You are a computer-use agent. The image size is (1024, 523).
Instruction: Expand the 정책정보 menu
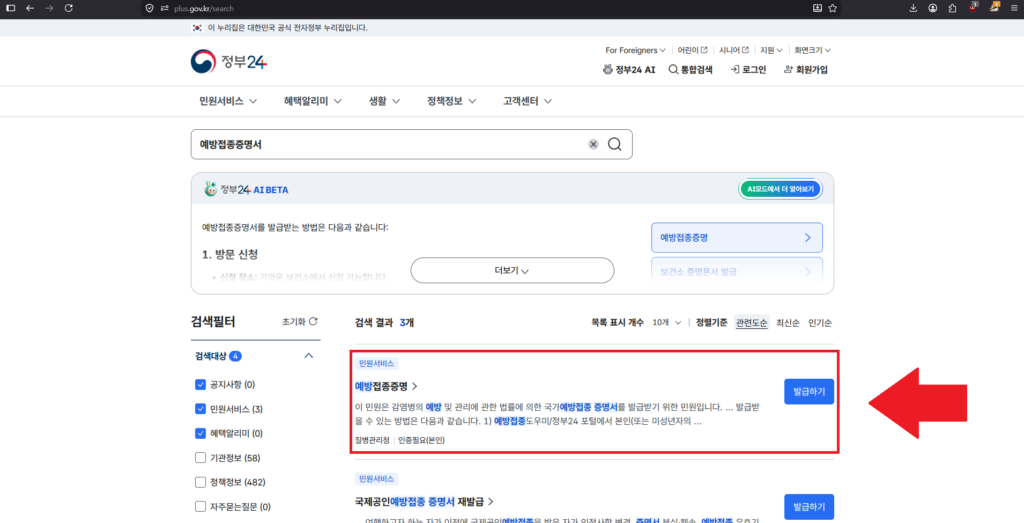click(x=452, y=101)
